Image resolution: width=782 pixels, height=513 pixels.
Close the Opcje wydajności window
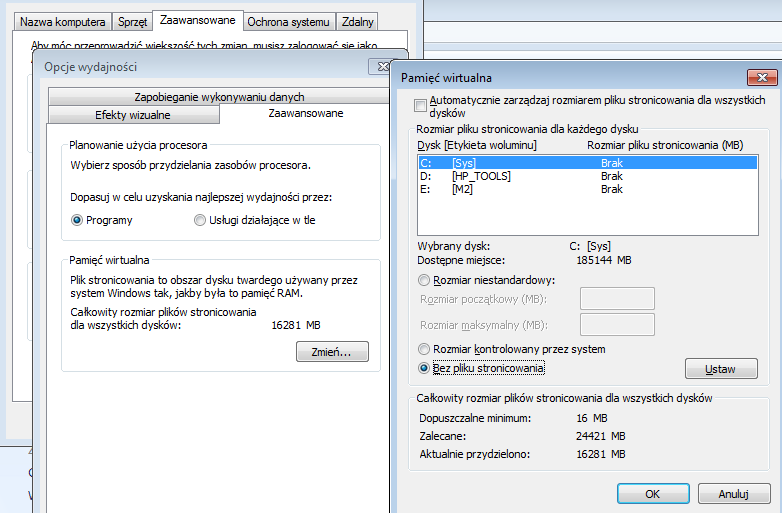381,66
